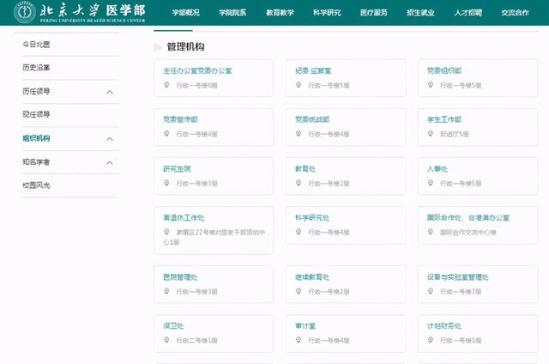The image size is (549, 364).
Task: Open the 主任办公室党委办公室 card title
Action: (197, 71)
